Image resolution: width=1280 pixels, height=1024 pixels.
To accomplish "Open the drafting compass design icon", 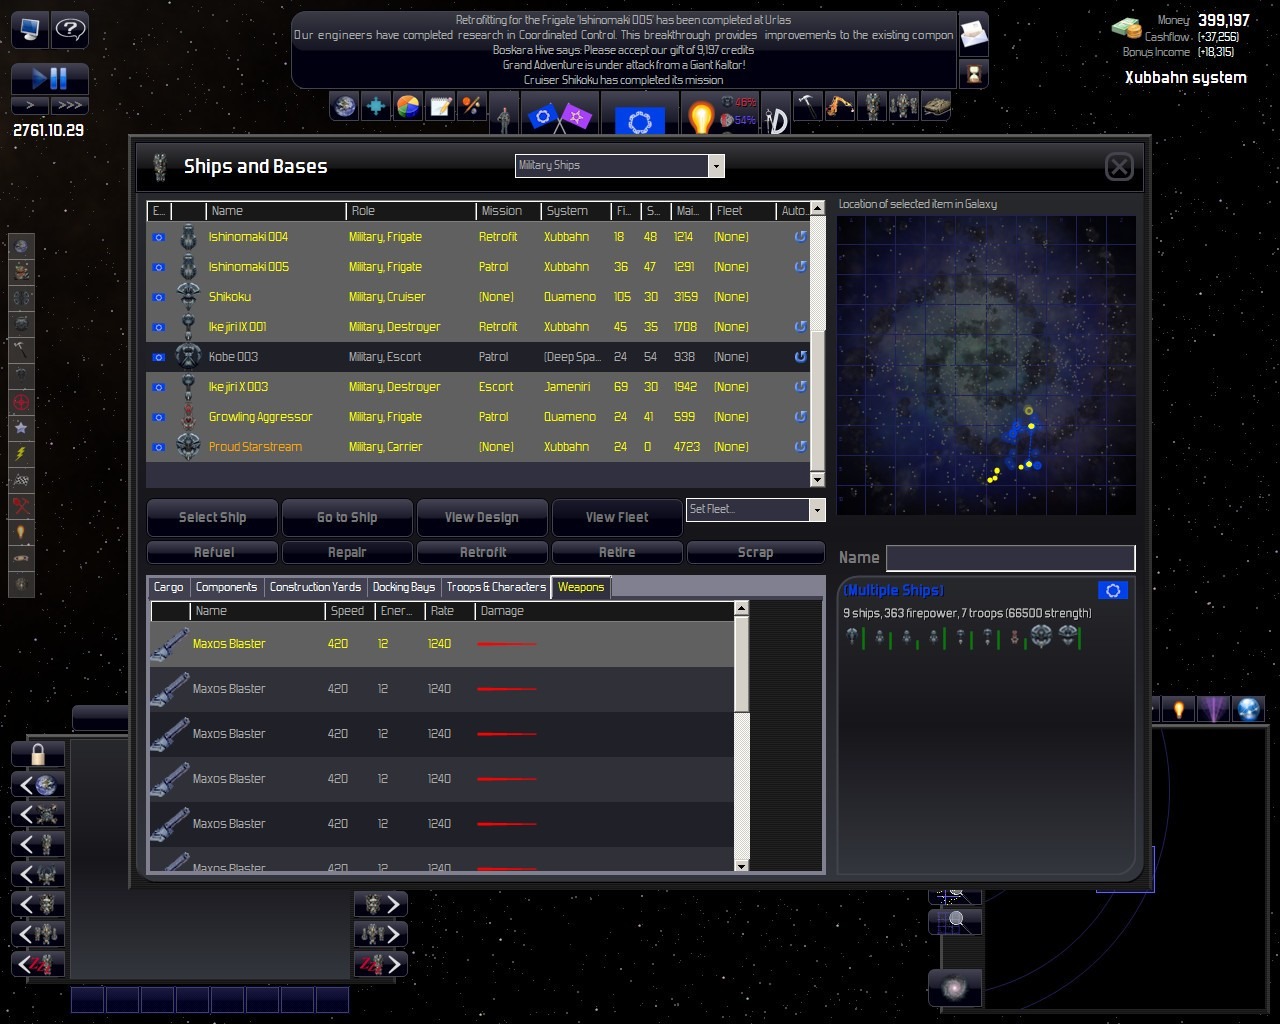I will click(776, 115).
